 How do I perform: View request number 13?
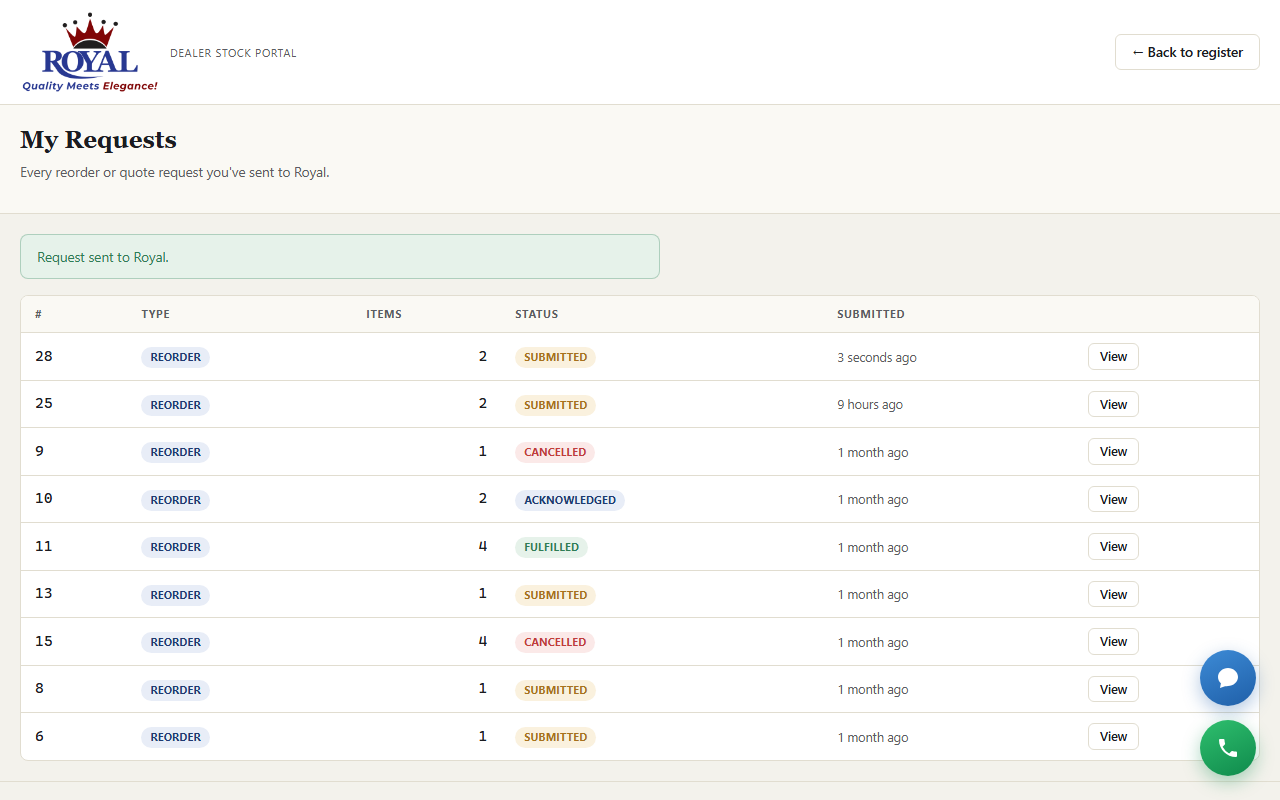(1113, 594)
